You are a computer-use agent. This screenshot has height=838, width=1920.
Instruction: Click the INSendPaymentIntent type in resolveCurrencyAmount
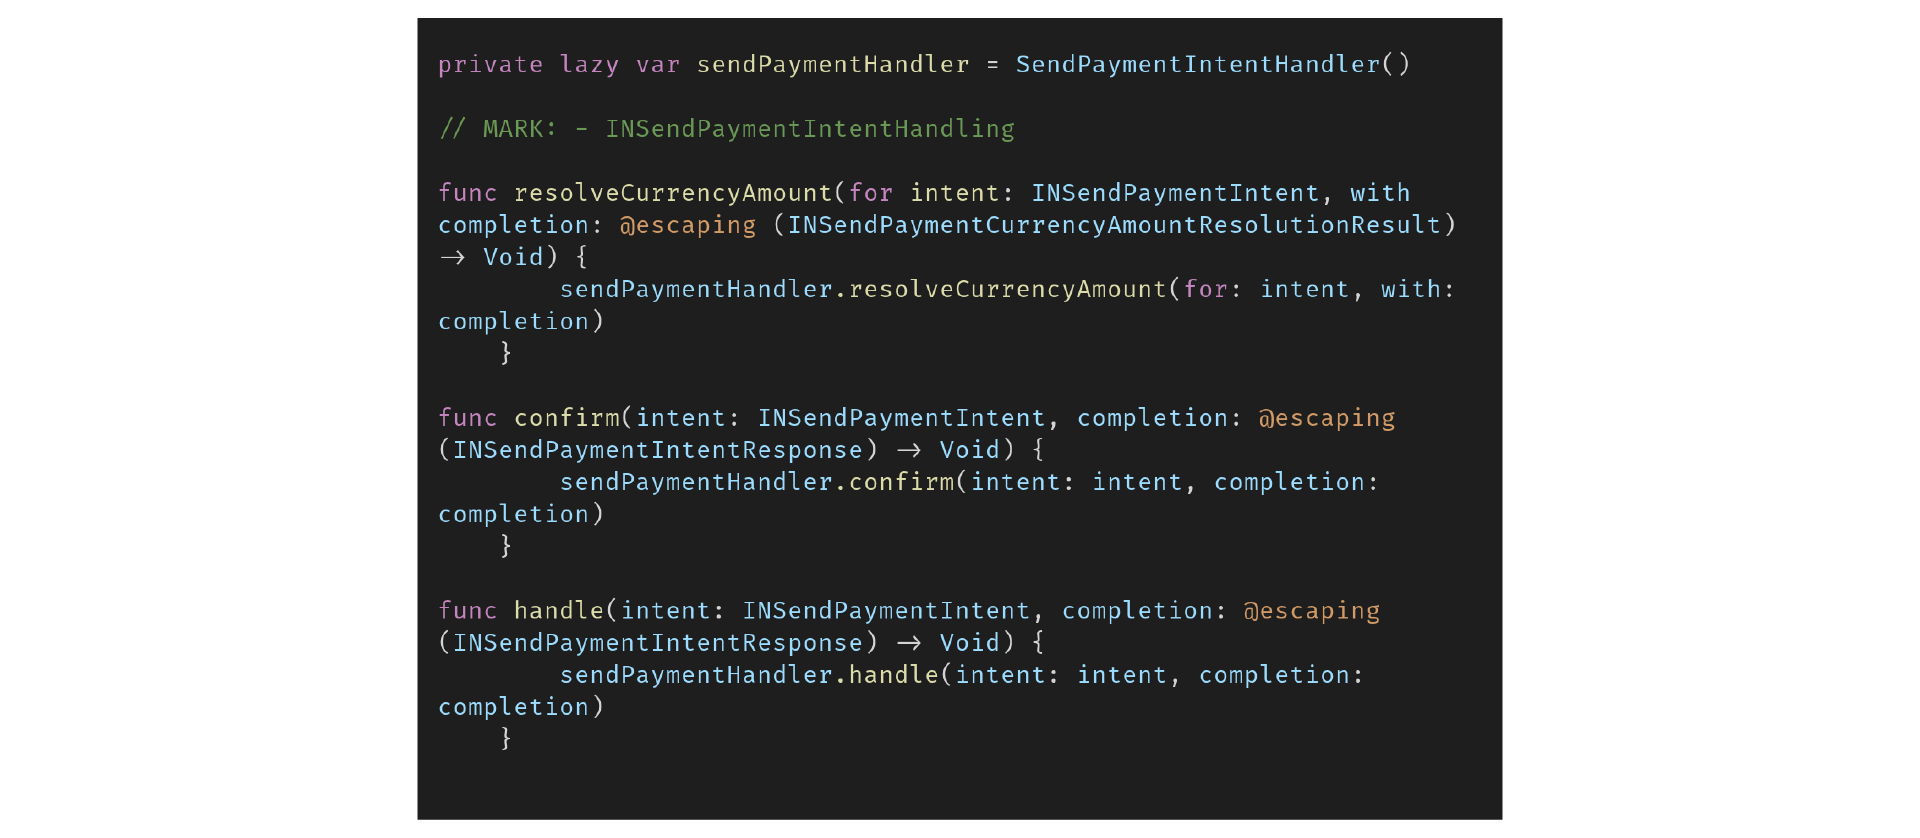point(1175,193)
